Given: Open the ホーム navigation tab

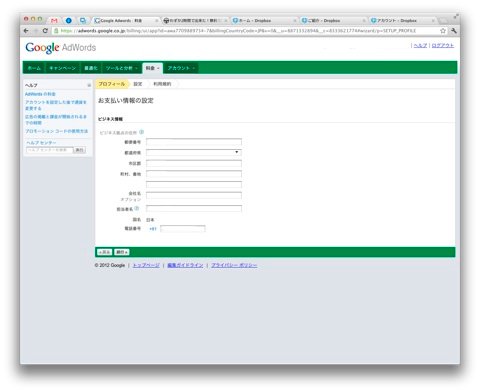Looking at the screenshot, I should tap(34, 68).
